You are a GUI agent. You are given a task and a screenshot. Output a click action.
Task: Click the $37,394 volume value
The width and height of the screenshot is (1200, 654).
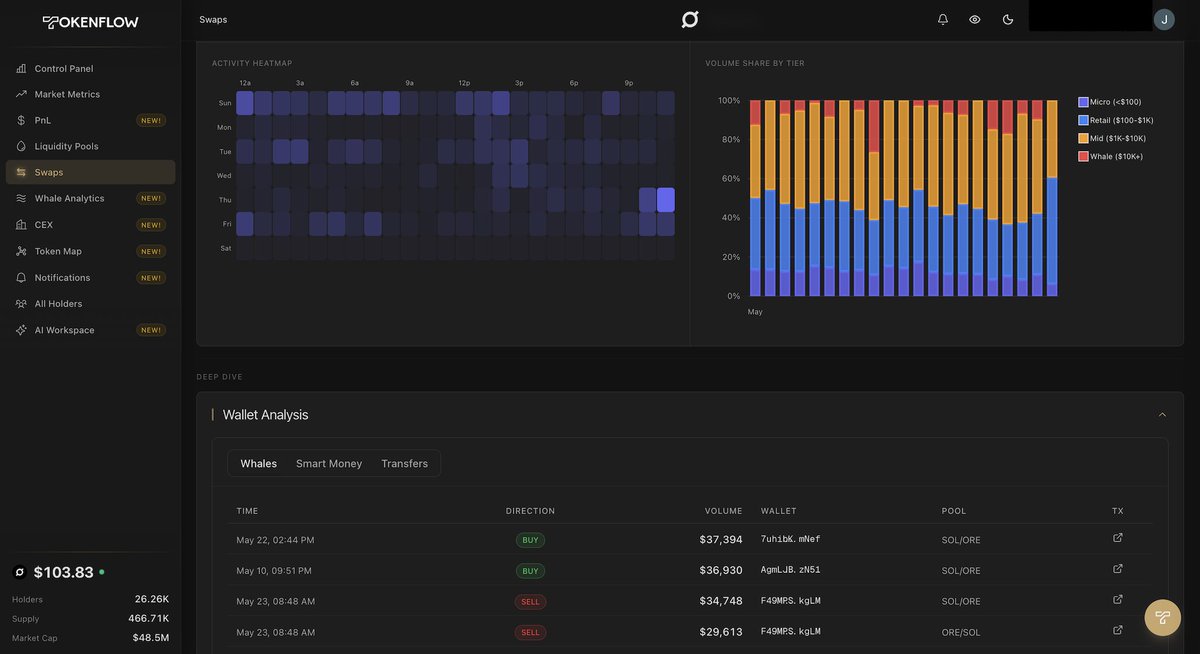click(x=721, y=539)
